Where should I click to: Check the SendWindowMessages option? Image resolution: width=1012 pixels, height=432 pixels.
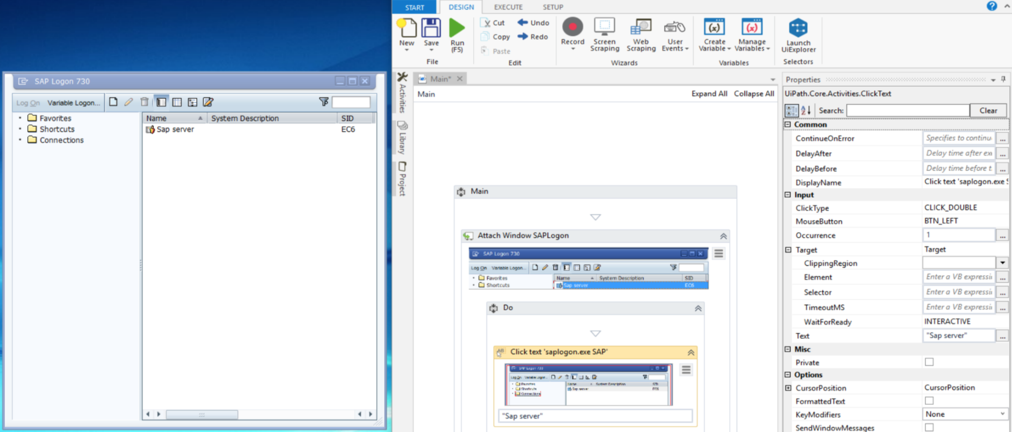pyautogui.click(x=929, y=427)
